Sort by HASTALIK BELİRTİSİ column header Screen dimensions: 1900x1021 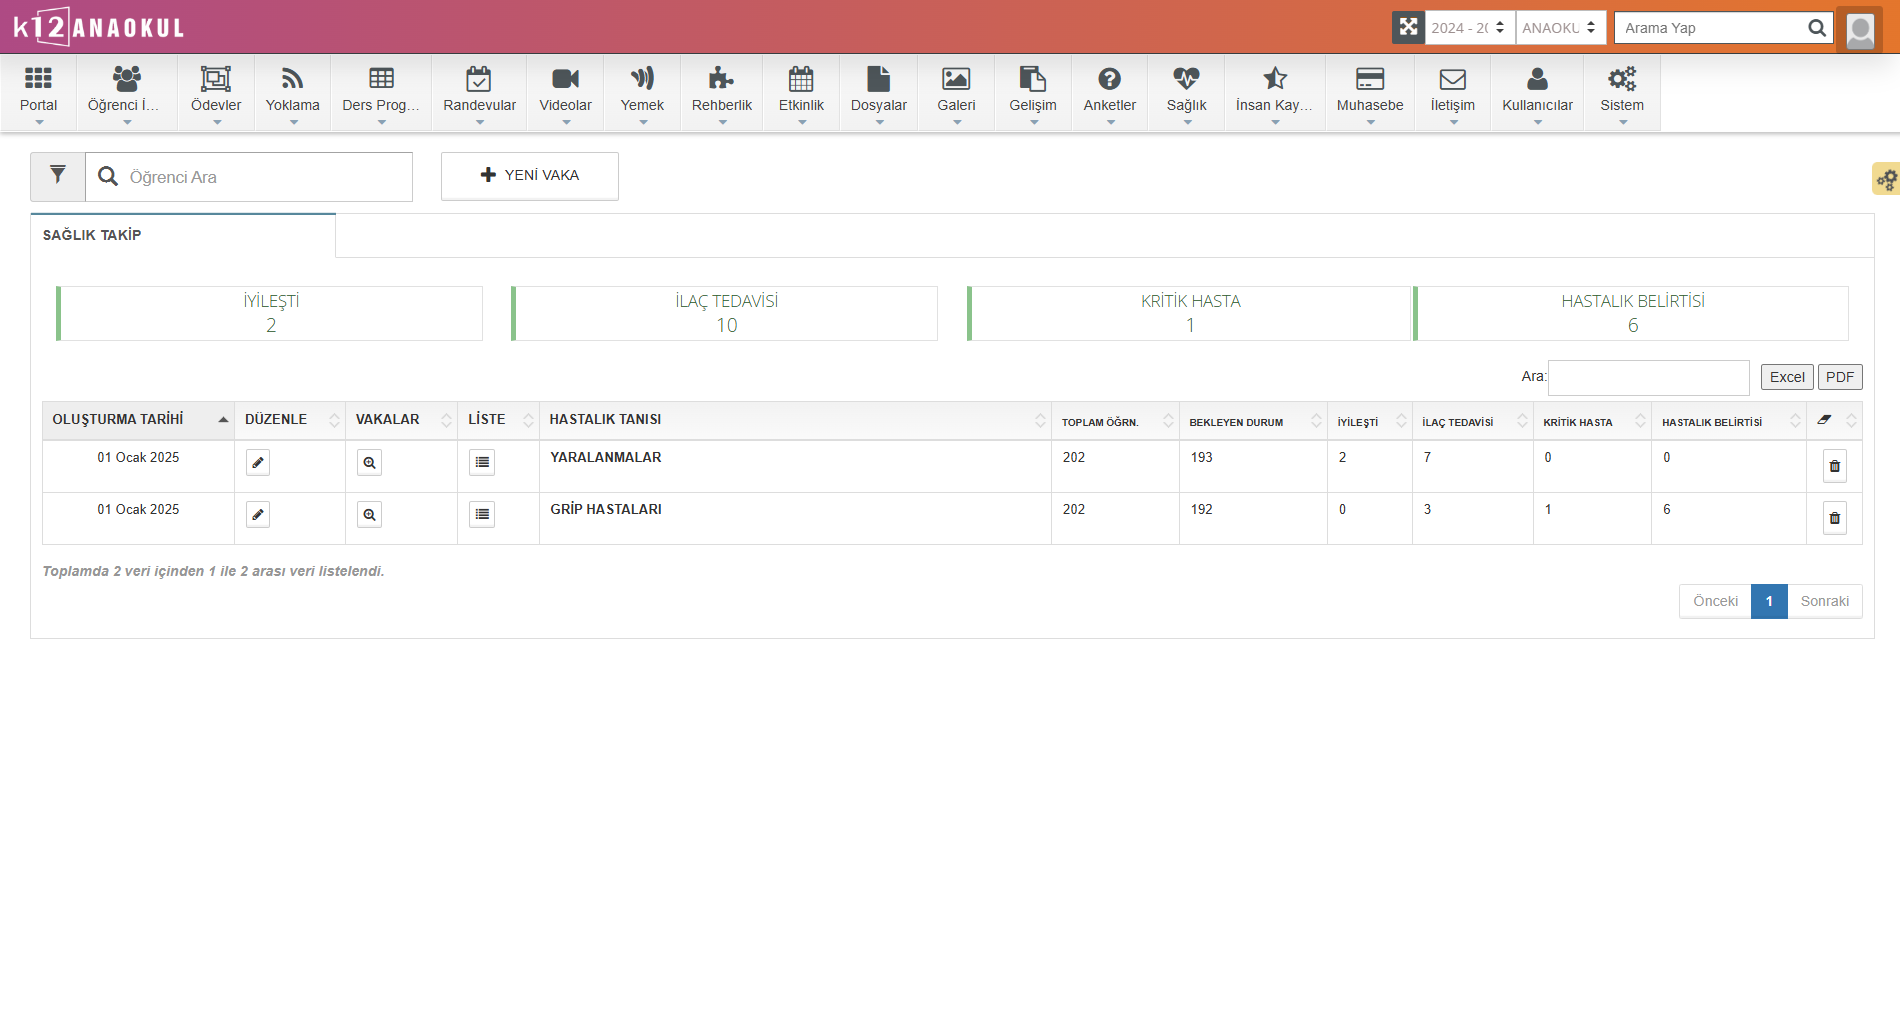coord(1728,421)
